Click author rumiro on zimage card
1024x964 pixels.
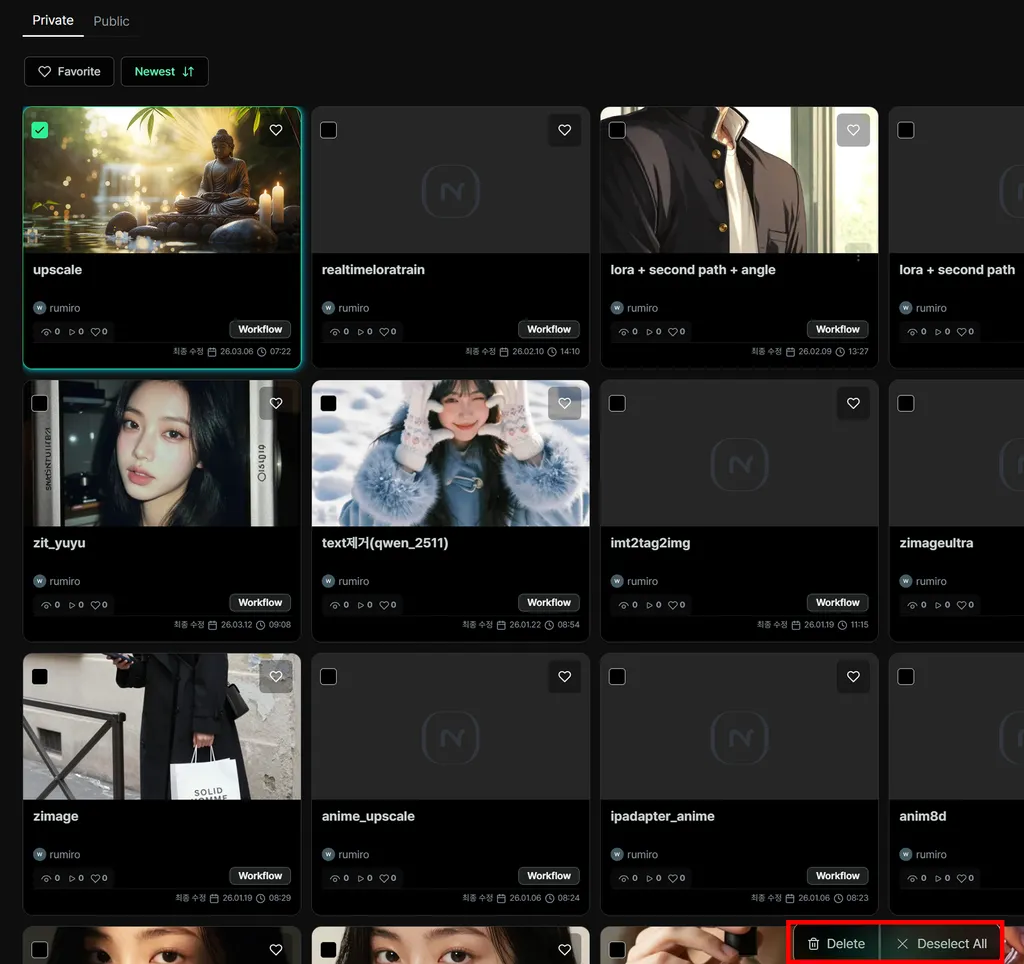point(57,854)
